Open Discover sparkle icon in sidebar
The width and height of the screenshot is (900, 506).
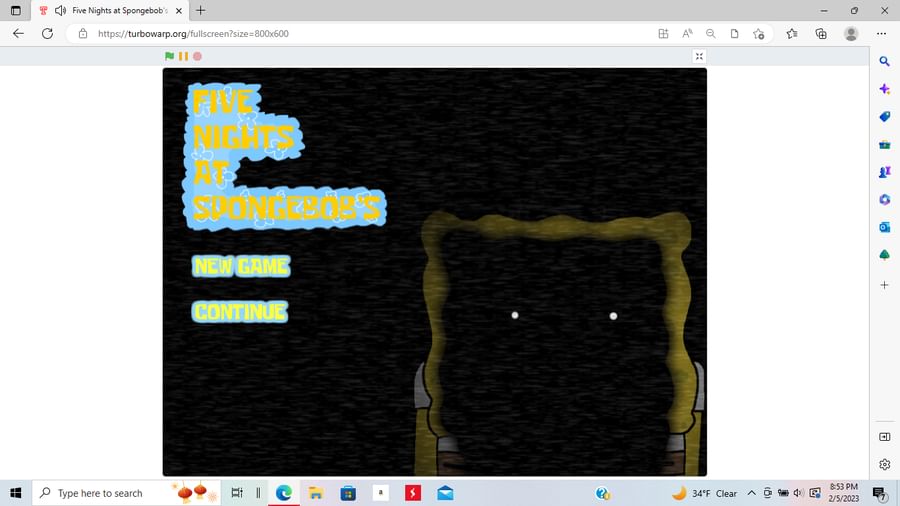coord(885,89)
